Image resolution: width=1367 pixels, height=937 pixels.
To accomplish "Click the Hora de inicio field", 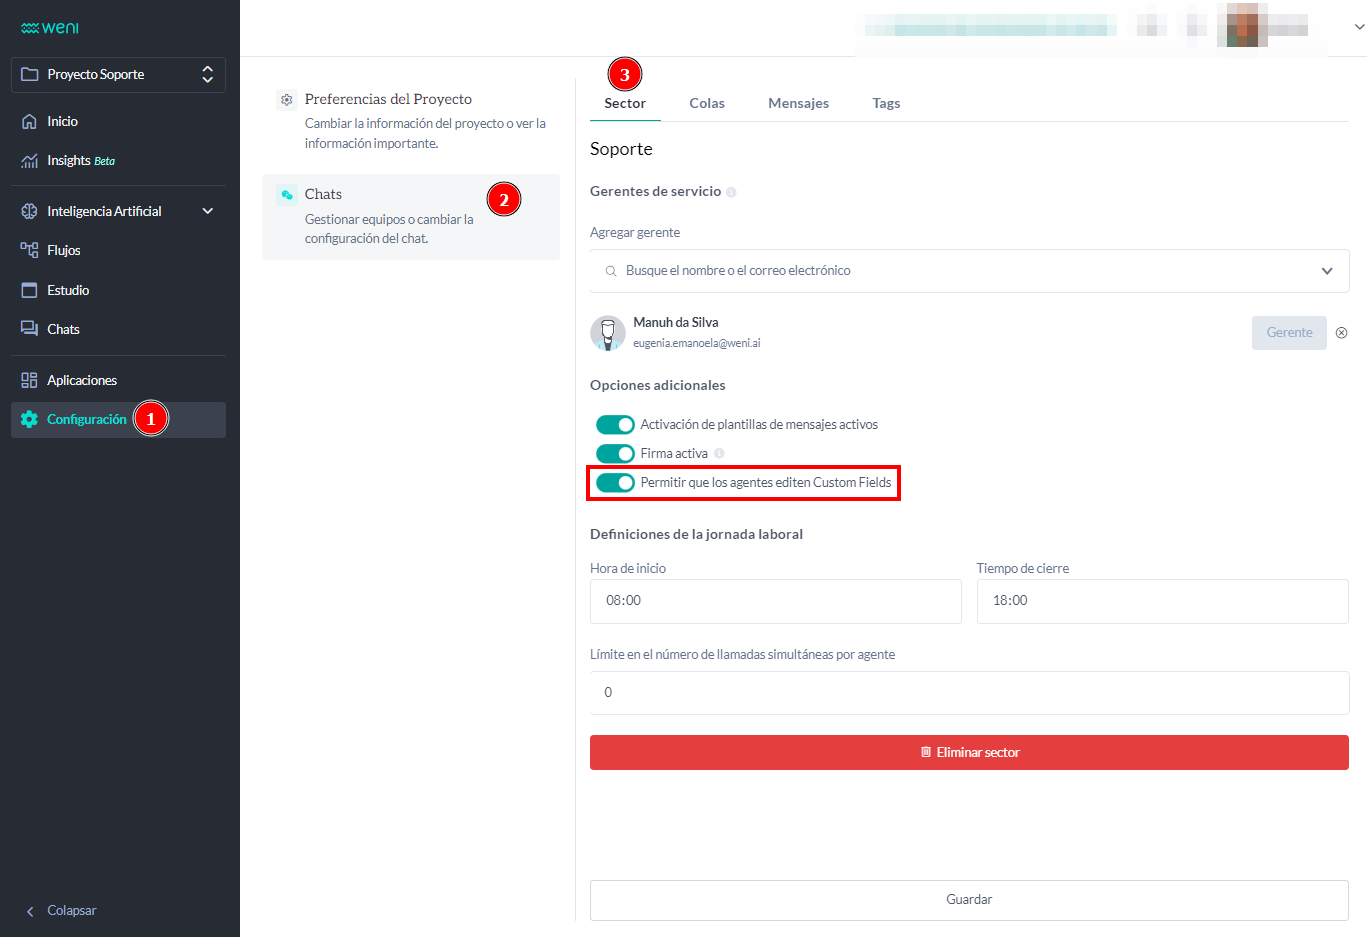I will point(775,601).
